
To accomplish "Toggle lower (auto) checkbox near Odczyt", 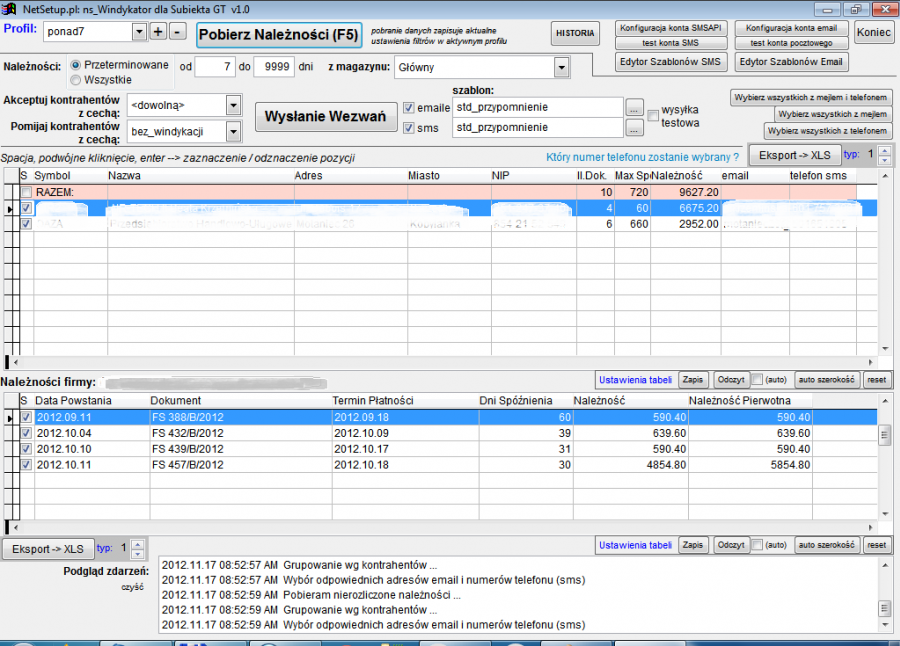I will [x=757, y=545].
